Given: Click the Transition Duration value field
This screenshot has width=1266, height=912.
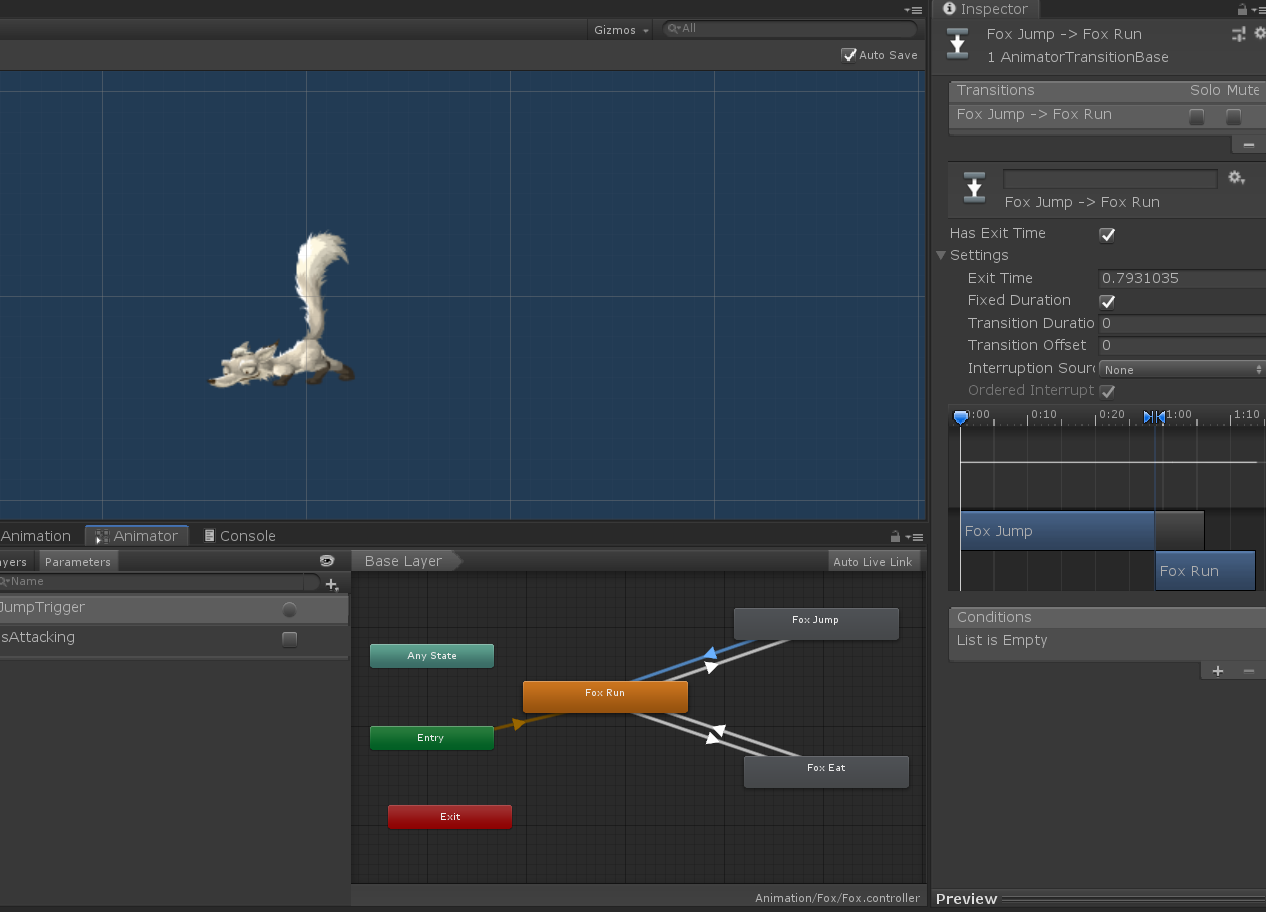Looking at the screenshot, I should click(x=1183, y=323).
